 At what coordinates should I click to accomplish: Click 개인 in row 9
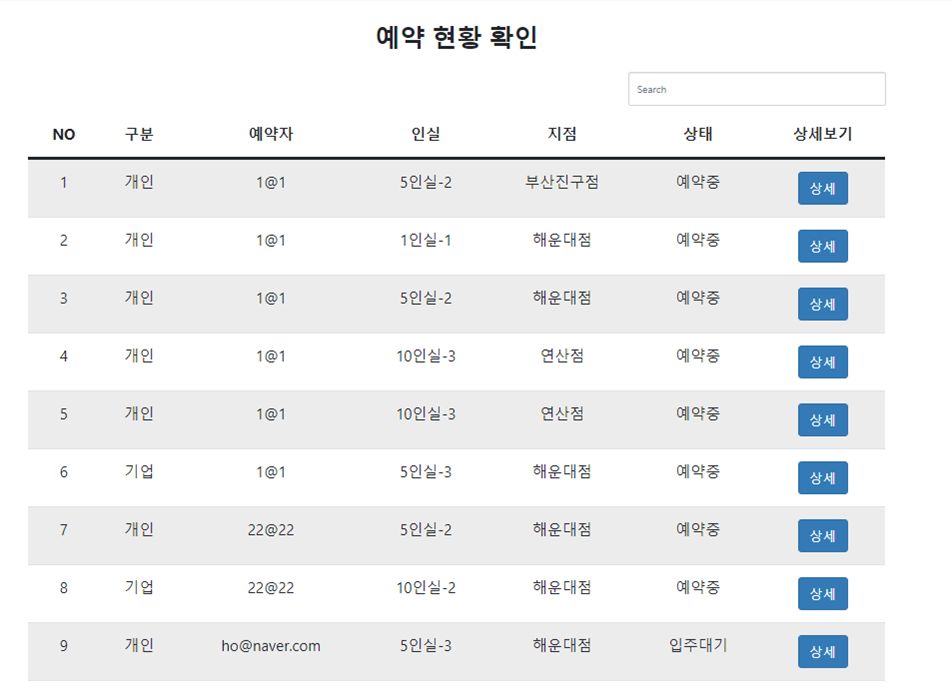(139, 645)
